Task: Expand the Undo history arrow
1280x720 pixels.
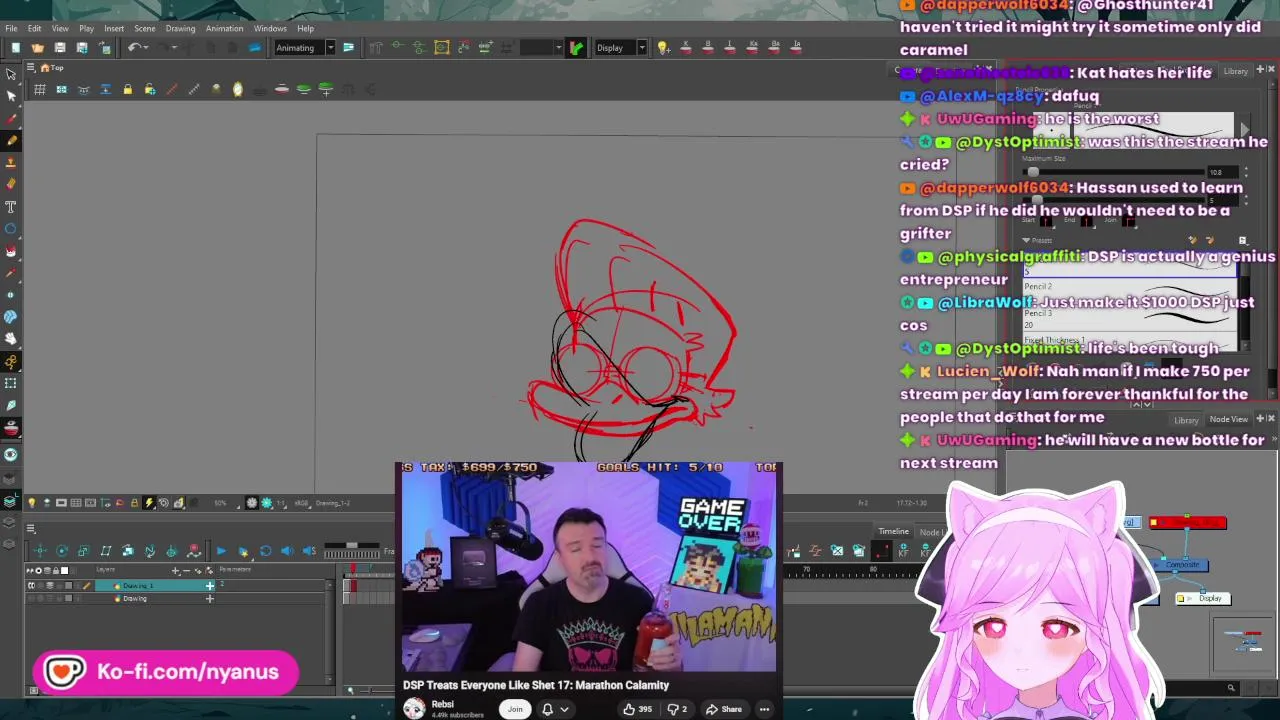Action: coord(147,48)
